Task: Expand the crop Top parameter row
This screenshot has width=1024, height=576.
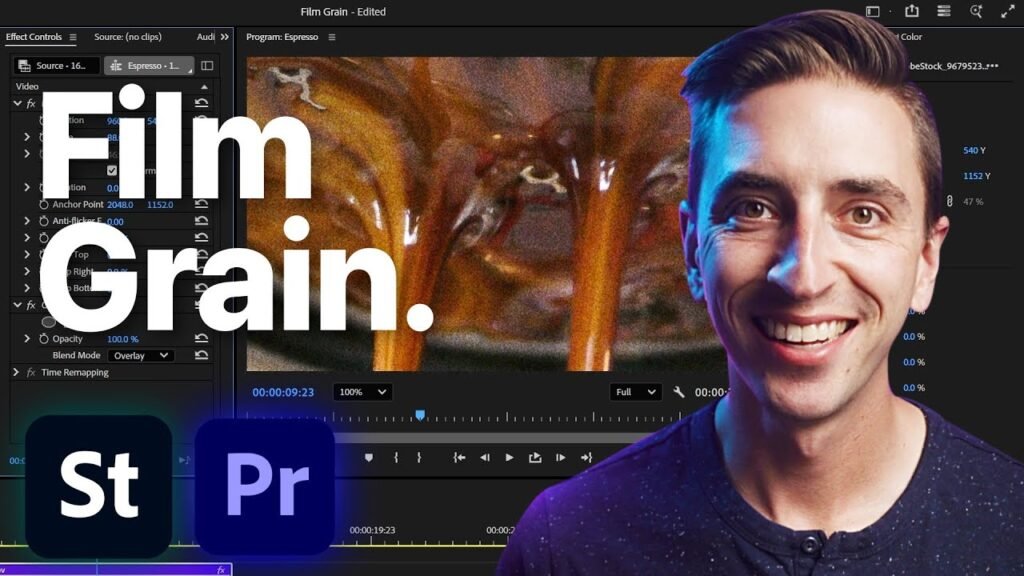Action: click(27, 255)
